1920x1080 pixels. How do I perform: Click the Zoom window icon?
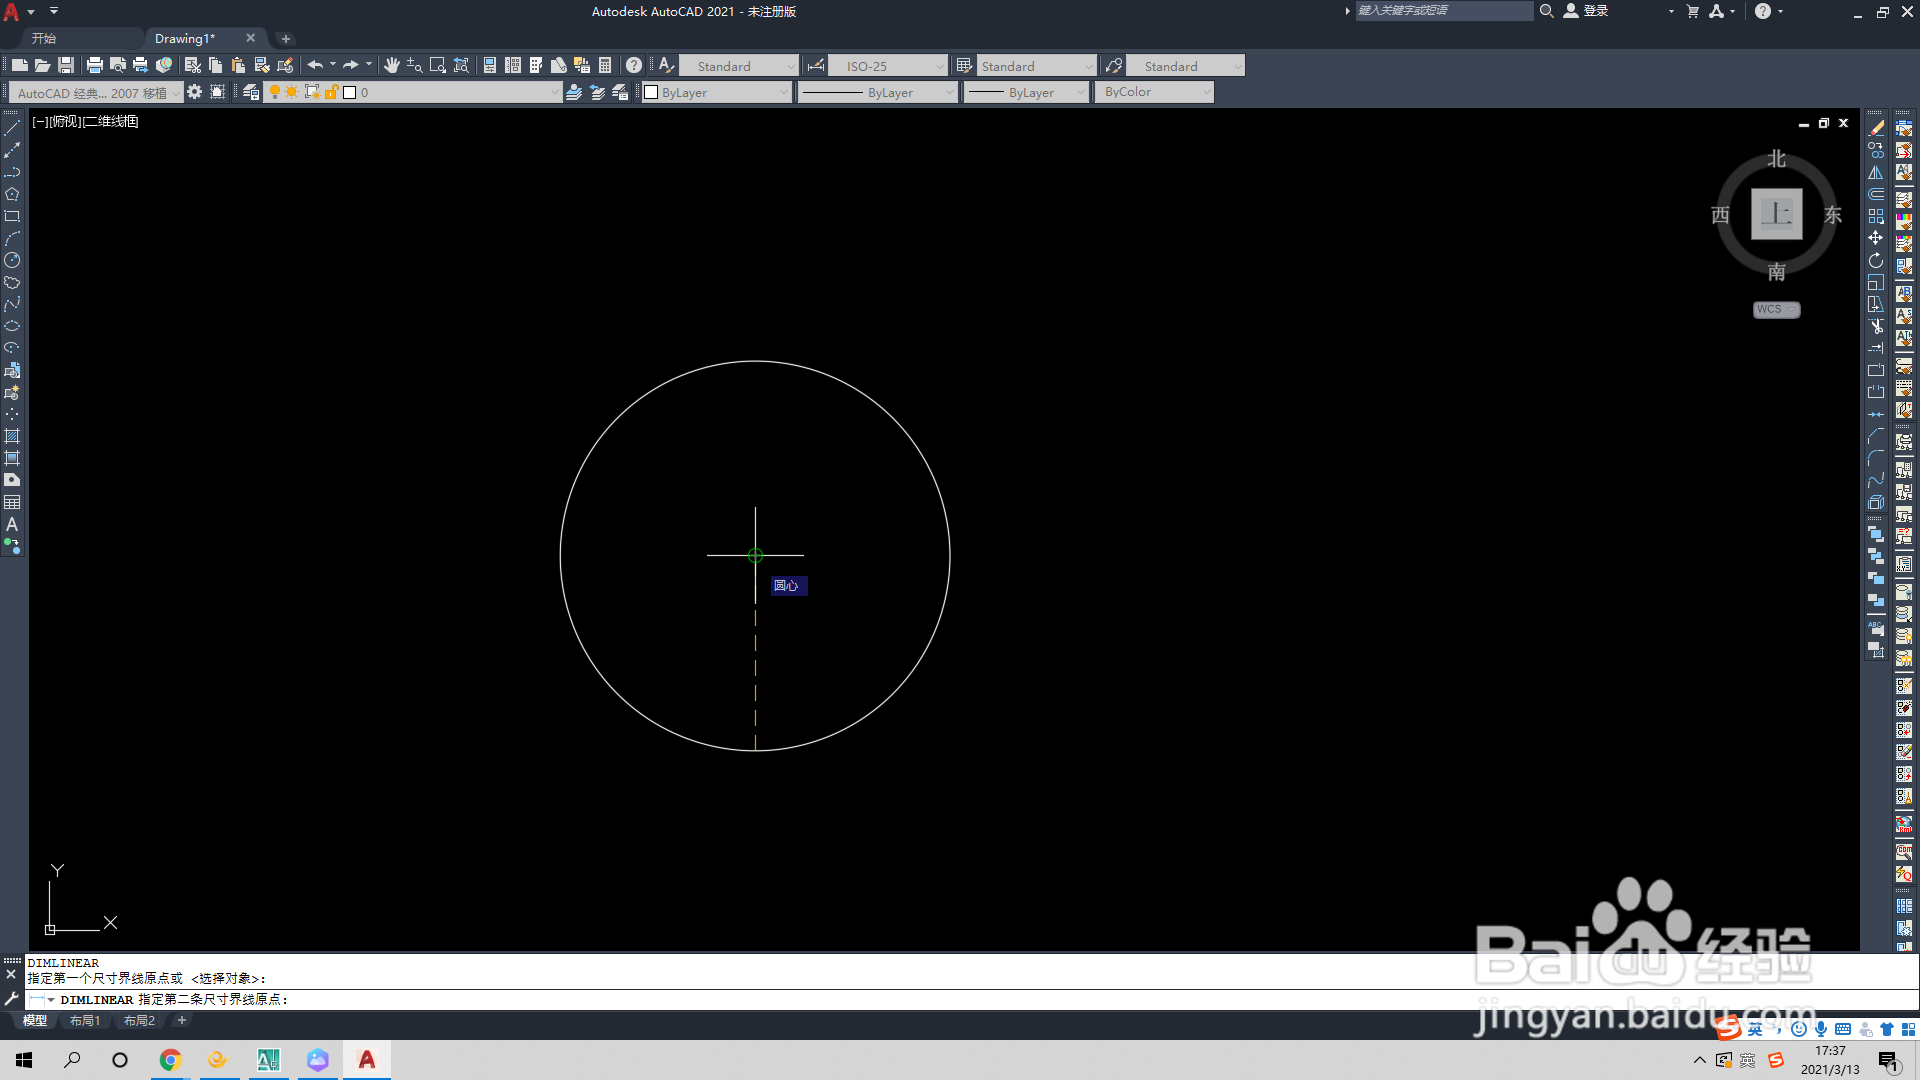tap(437, 65)
